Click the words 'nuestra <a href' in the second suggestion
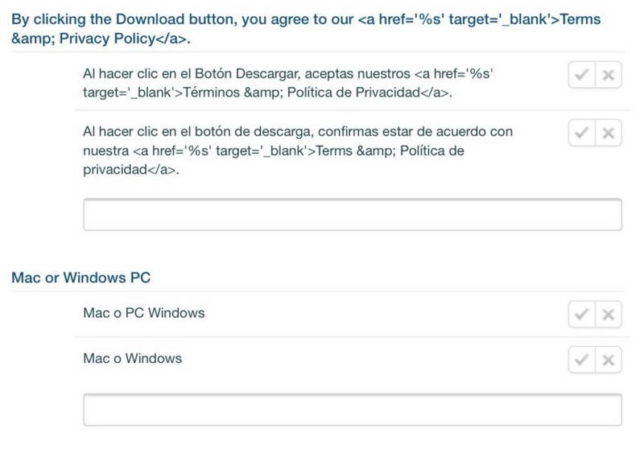This screenshot has height=449, width=640. (x=130, y=150)
